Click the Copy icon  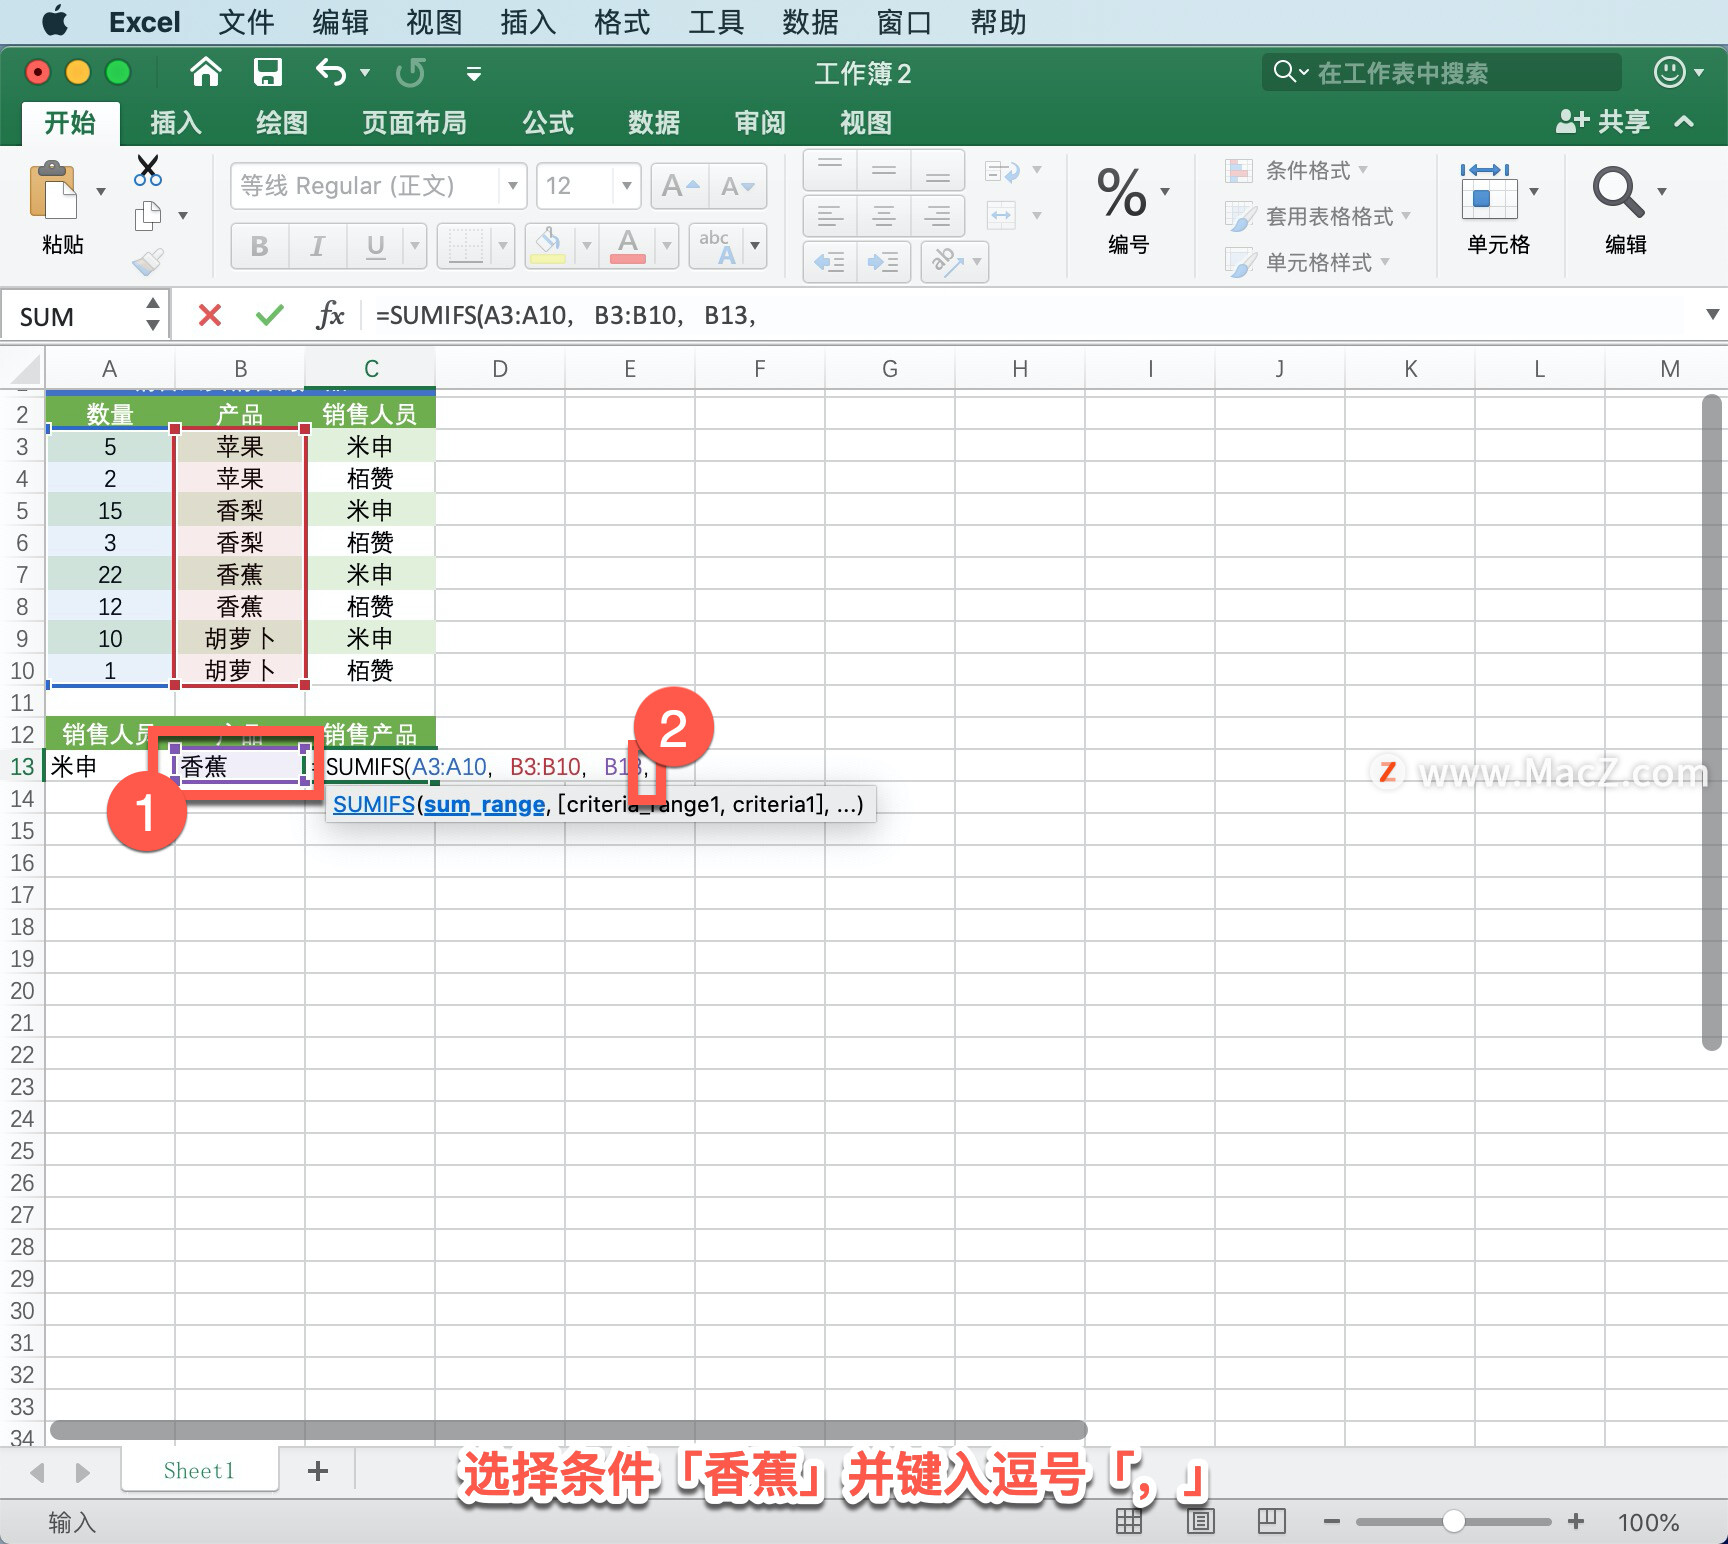tap(148, 215)
